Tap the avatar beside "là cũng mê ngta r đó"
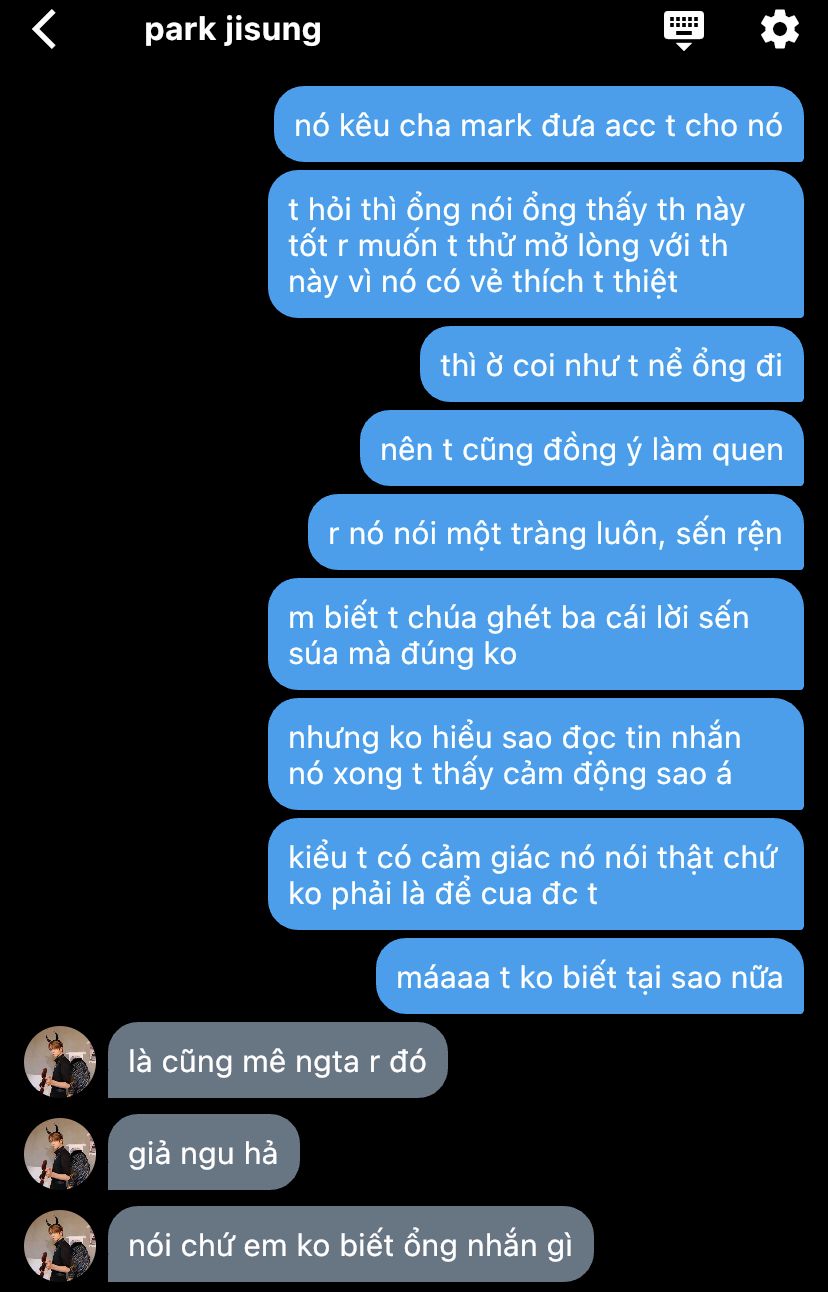The image size is (828, 1292). point(60,1062)
